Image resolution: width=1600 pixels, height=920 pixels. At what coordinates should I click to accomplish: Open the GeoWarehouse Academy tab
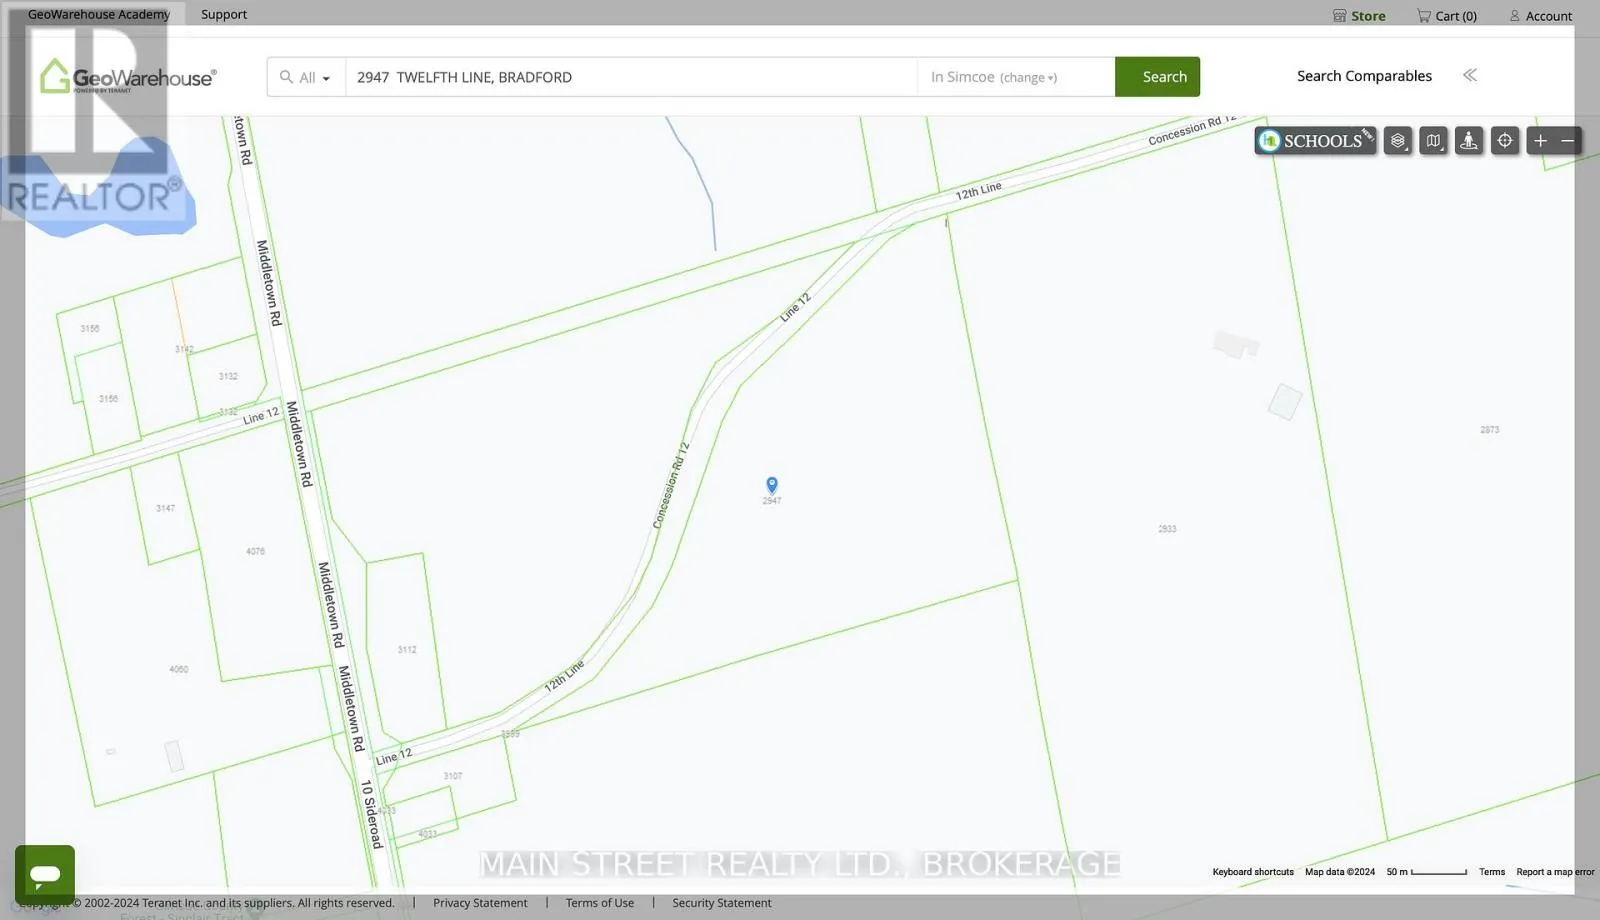click(99, 14)
